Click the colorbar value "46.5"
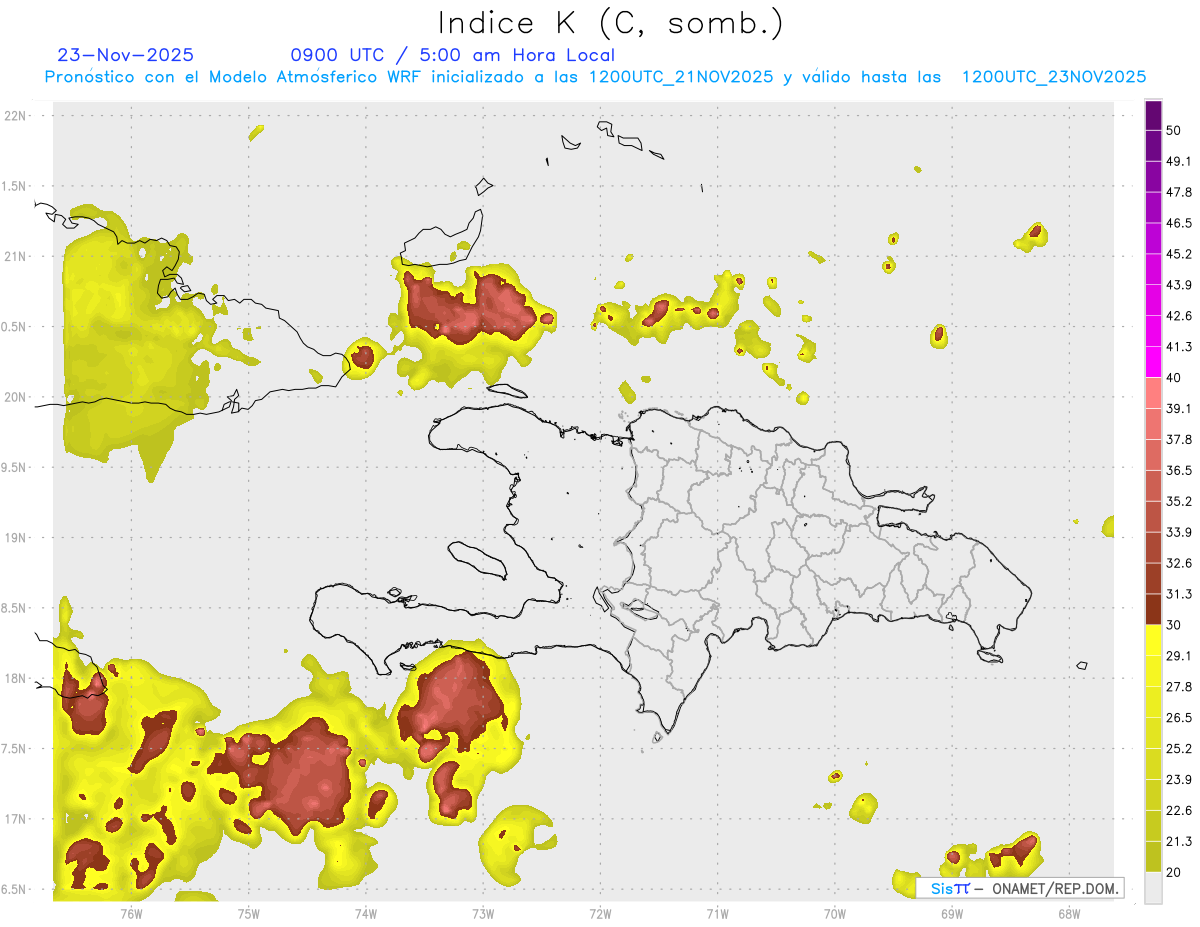This screenshot has width=1200, height=927. click(1179, 223)
